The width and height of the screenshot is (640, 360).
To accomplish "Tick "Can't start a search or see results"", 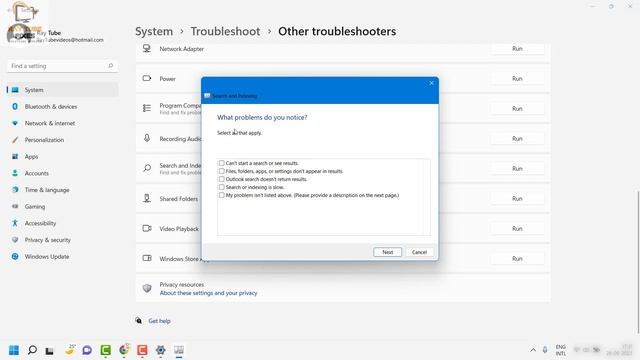I will 222,163.
